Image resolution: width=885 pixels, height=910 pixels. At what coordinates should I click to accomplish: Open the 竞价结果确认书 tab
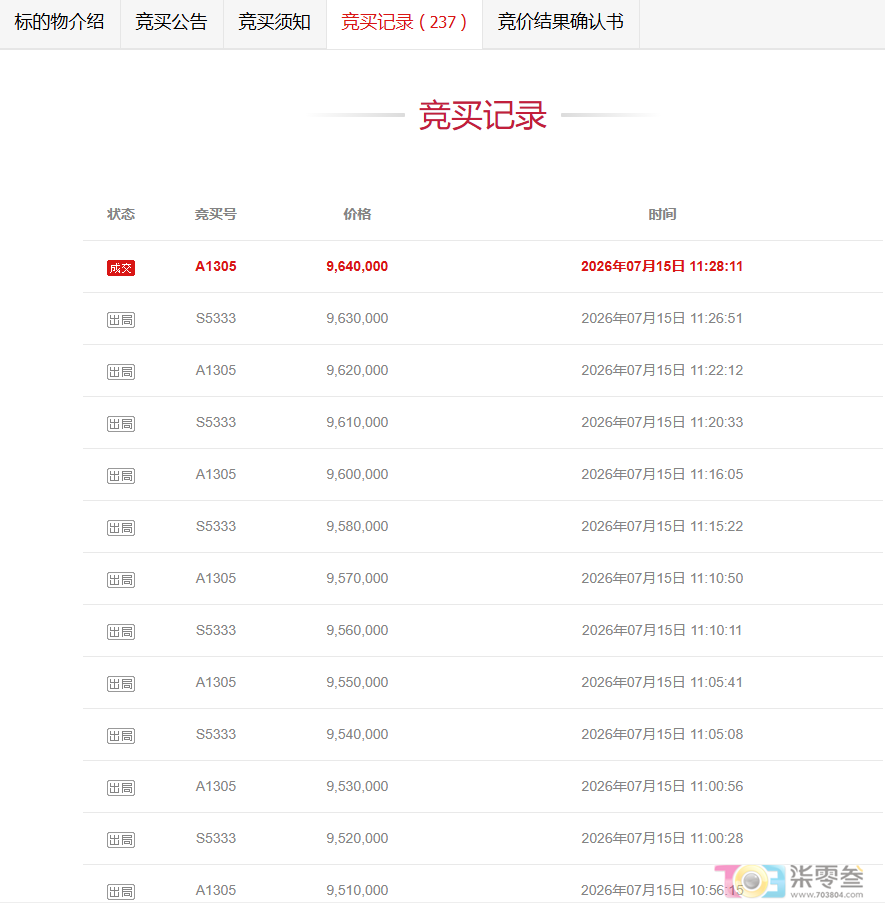point(561,23)
